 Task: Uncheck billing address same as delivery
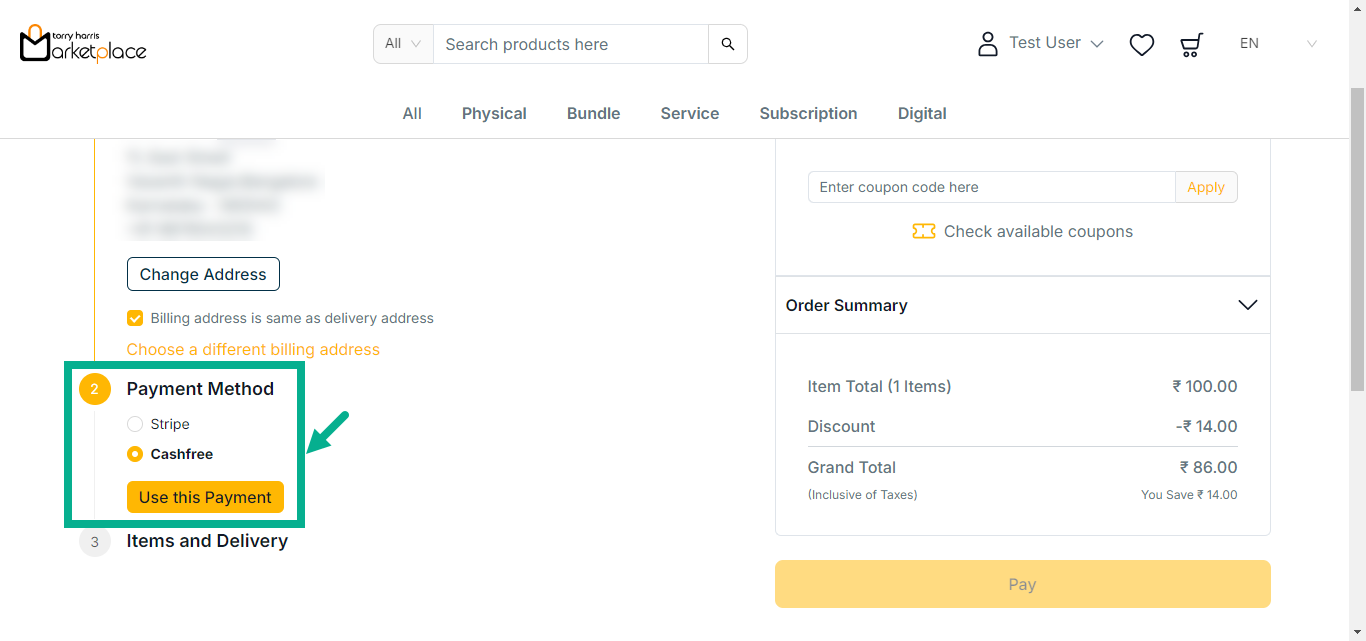(135, 318)
